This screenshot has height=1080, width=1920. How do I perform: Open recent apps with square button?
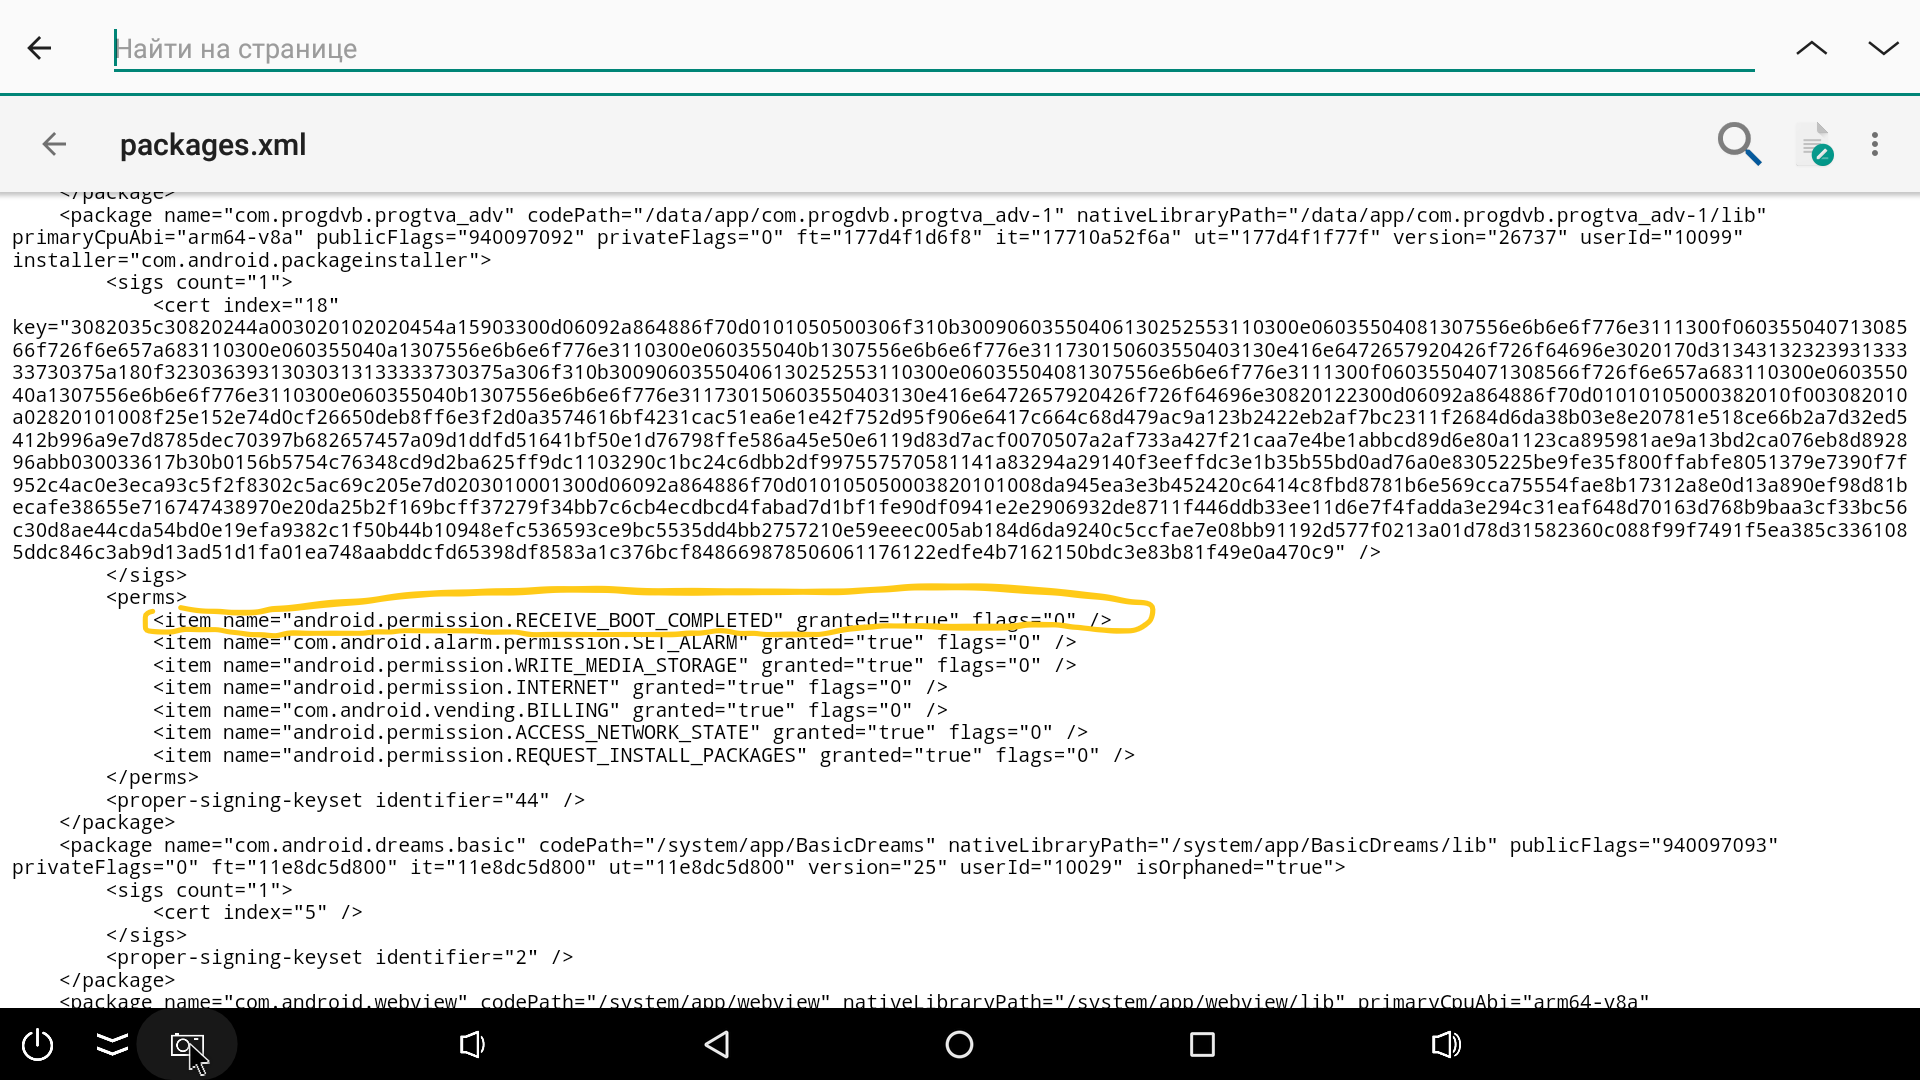tap(1202, 1045)
